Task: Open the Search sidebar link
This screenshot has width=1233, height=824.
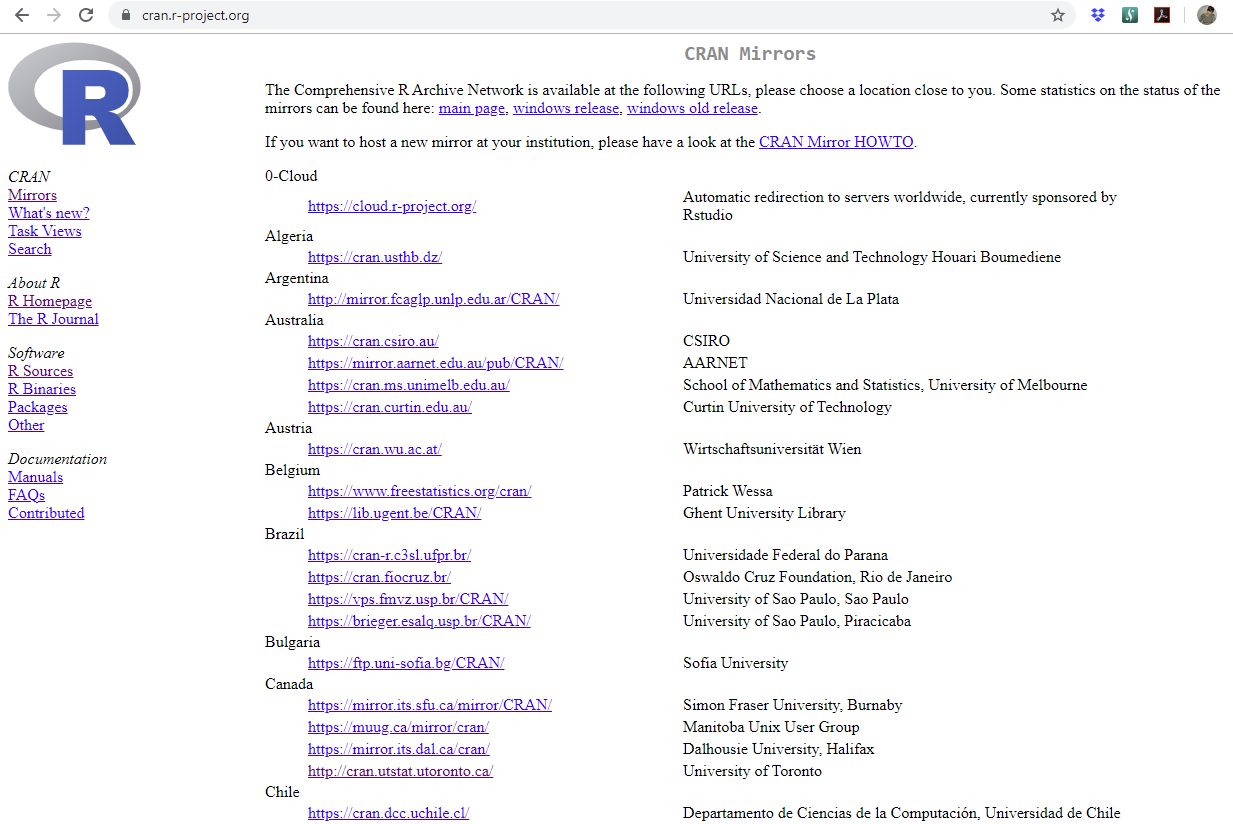Action: (29, 249)
